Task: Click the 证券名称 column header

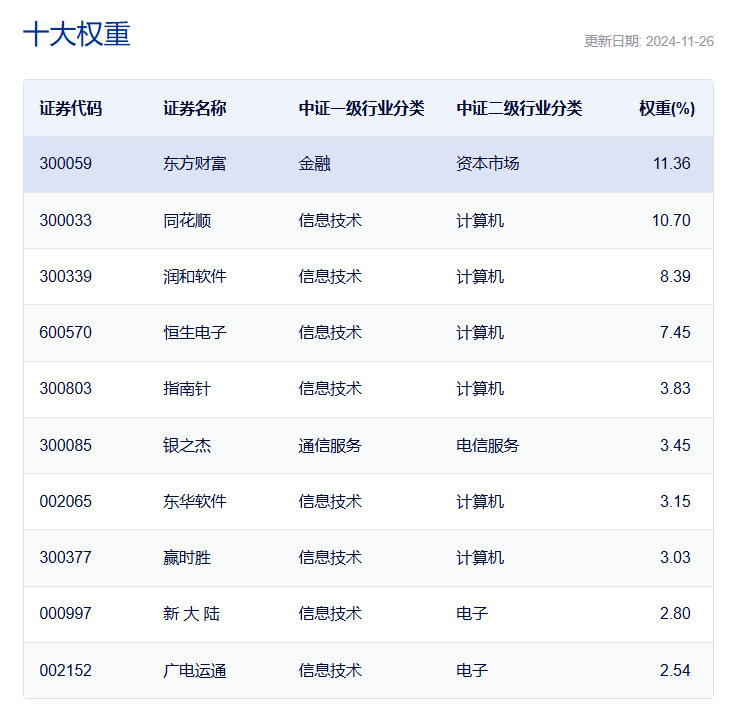Action: coord(194,108)
